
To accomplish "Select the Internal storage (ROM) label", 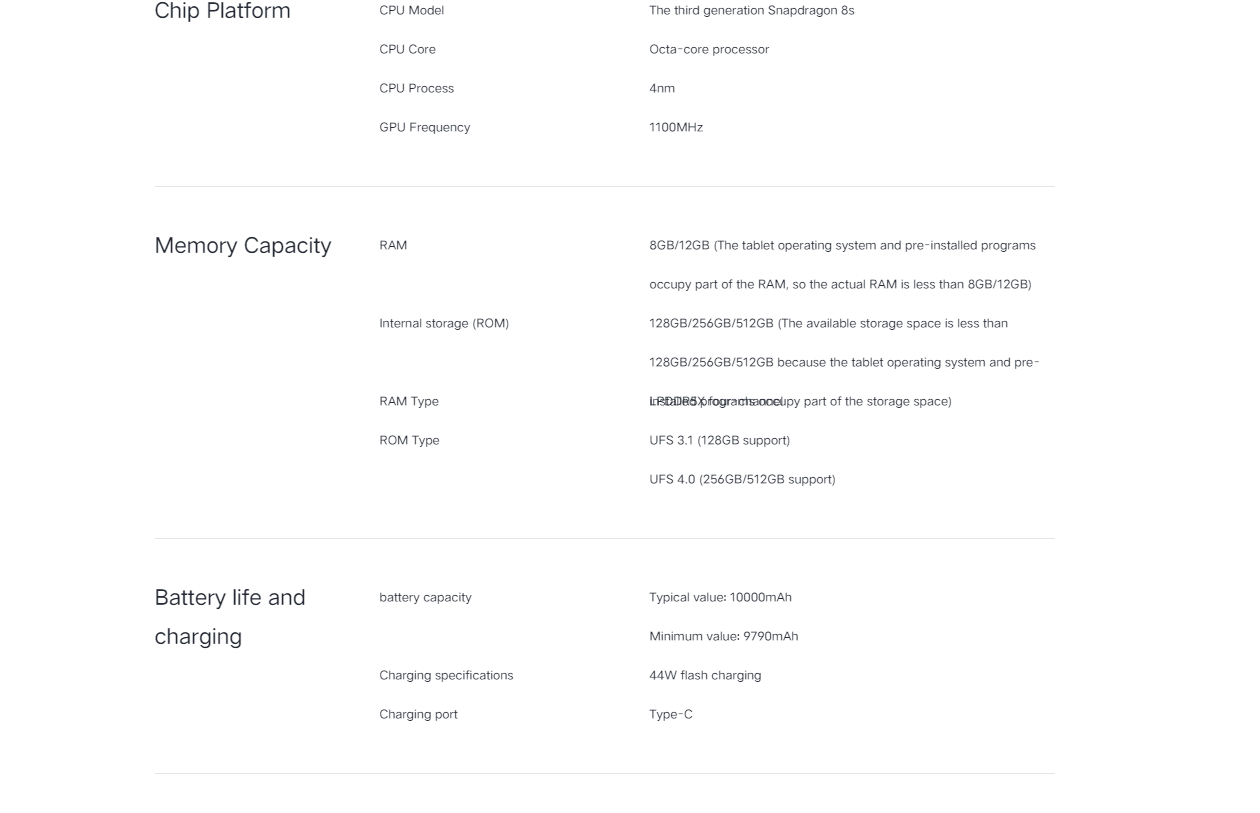I will (x=444, y=323).
